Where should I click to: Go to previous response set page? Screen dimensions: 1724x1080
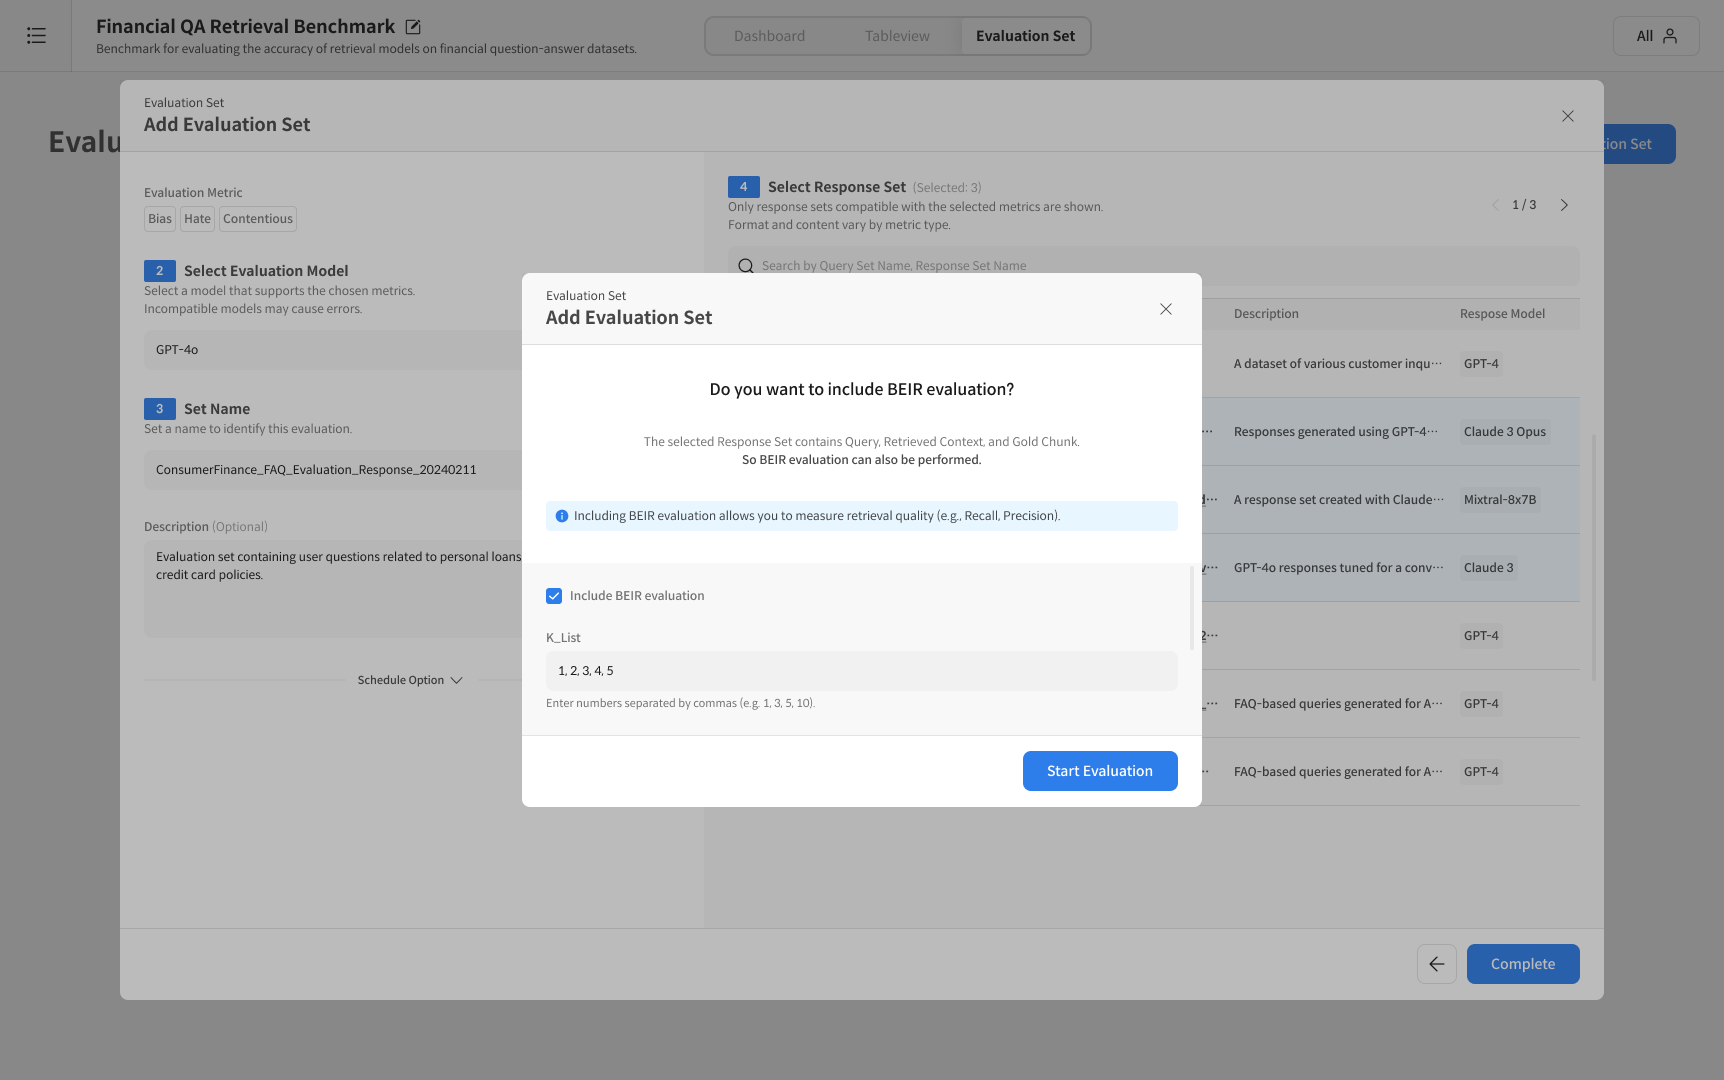1495,205
